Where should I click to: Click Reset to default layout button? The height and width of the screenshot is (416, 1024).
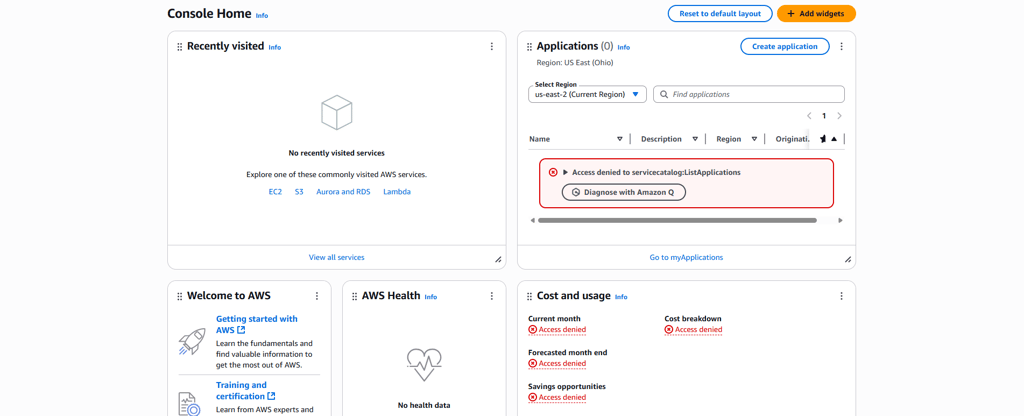click(x=720, y=14)
